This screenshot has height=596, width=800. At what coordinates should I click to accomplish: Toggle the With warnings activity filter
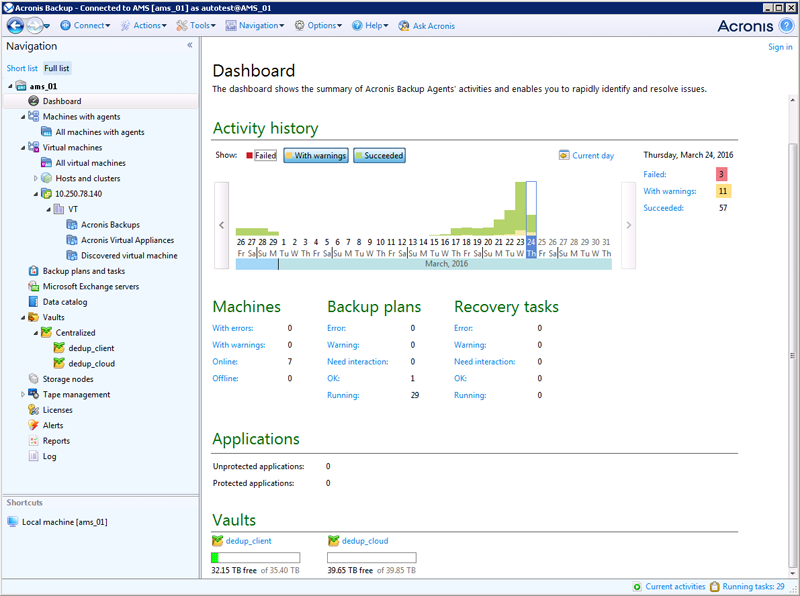(x=316, y=156)
